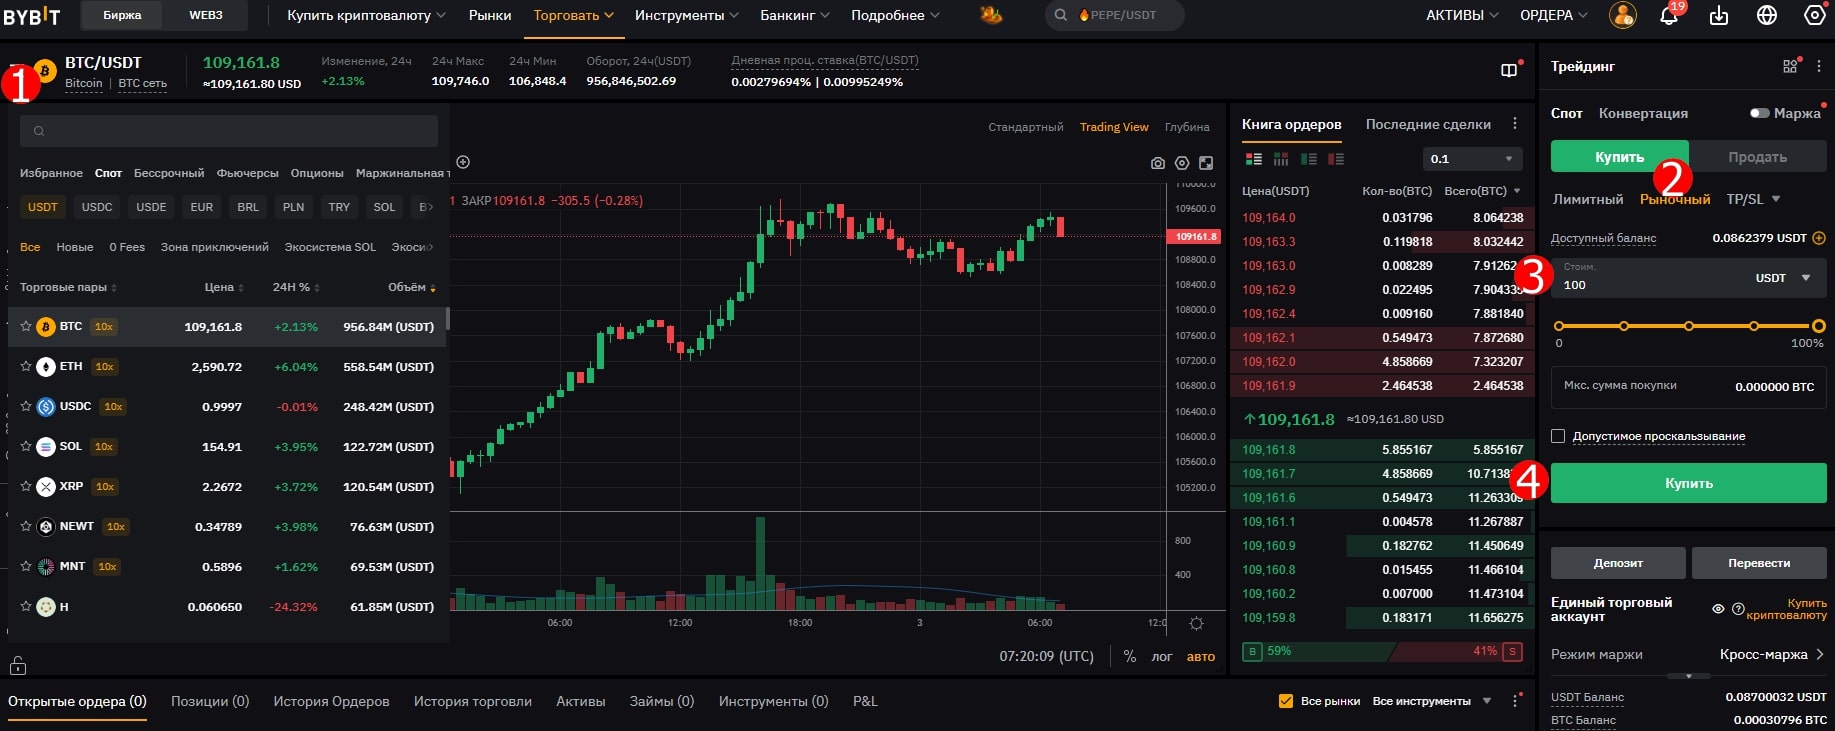
Task: Click the search magnifier in header search box
Action: coord(1061,15)
